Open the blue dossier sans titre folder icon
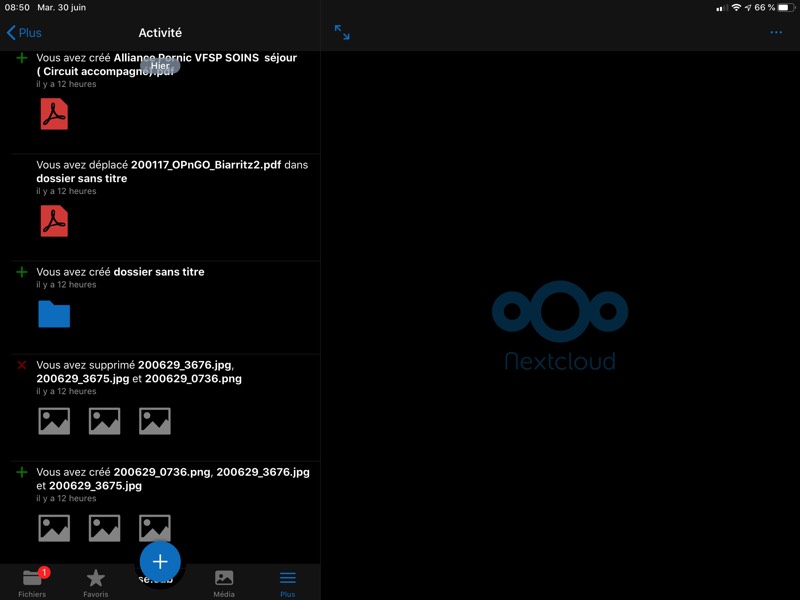Viewport: 800px width, 600px height. click(x=54, y=314)
